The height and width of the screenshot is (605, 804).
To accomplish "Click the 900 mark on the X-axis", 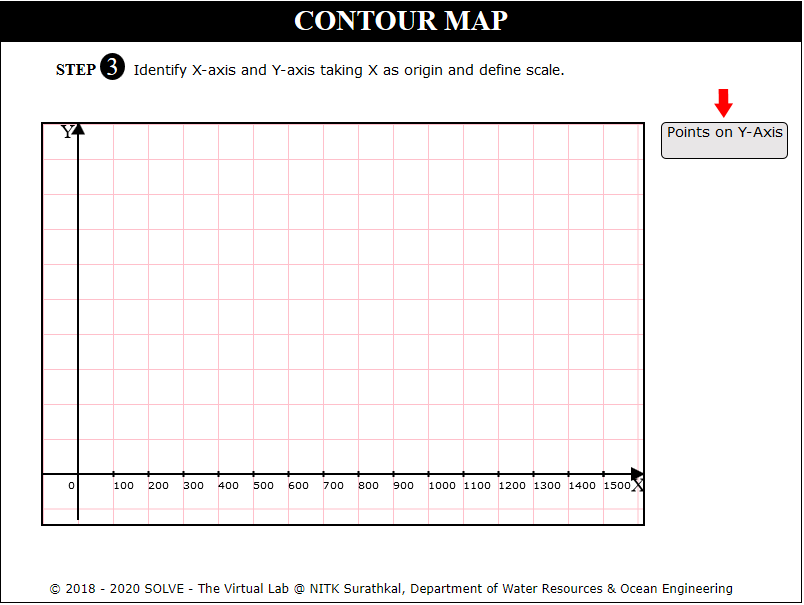I will point(403,486).
